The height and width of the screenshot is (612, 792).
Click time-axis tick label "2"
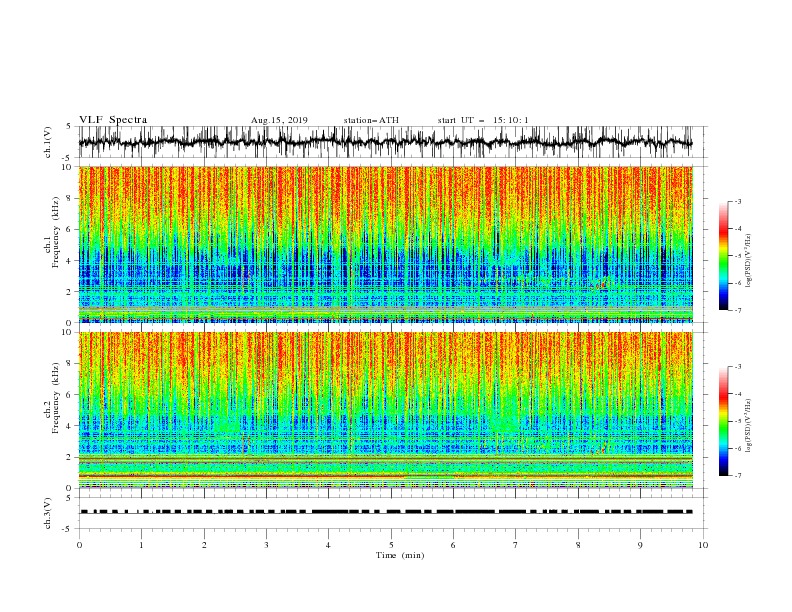204,545
